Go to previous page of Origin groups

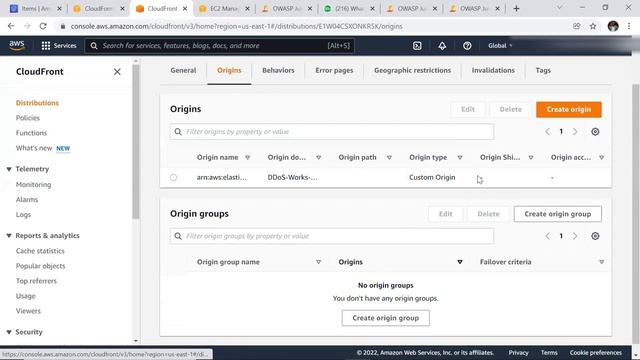tap(547, 236)
